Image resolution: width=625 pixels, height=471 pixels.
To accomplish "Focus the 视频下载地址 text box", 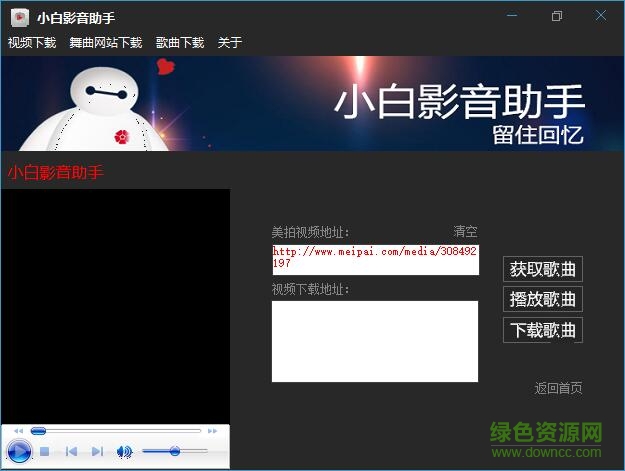I will coord(375,341).
